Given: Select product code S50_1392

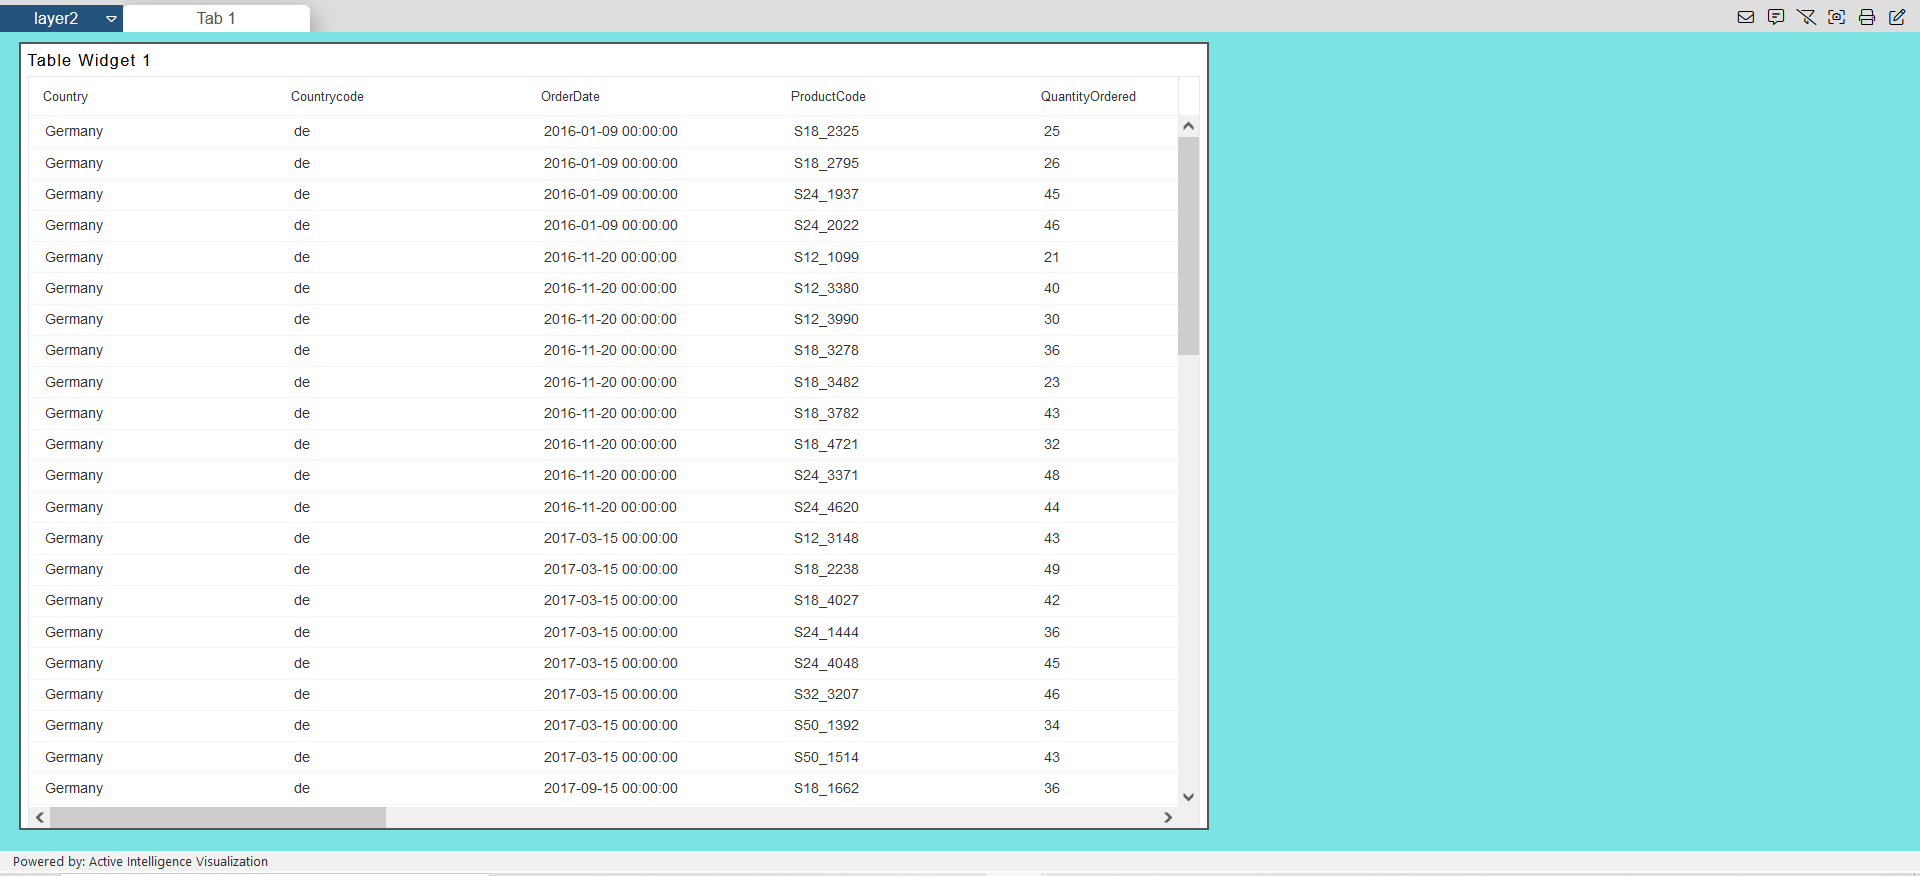Looking at the screenshot, I should click(826, 725).
